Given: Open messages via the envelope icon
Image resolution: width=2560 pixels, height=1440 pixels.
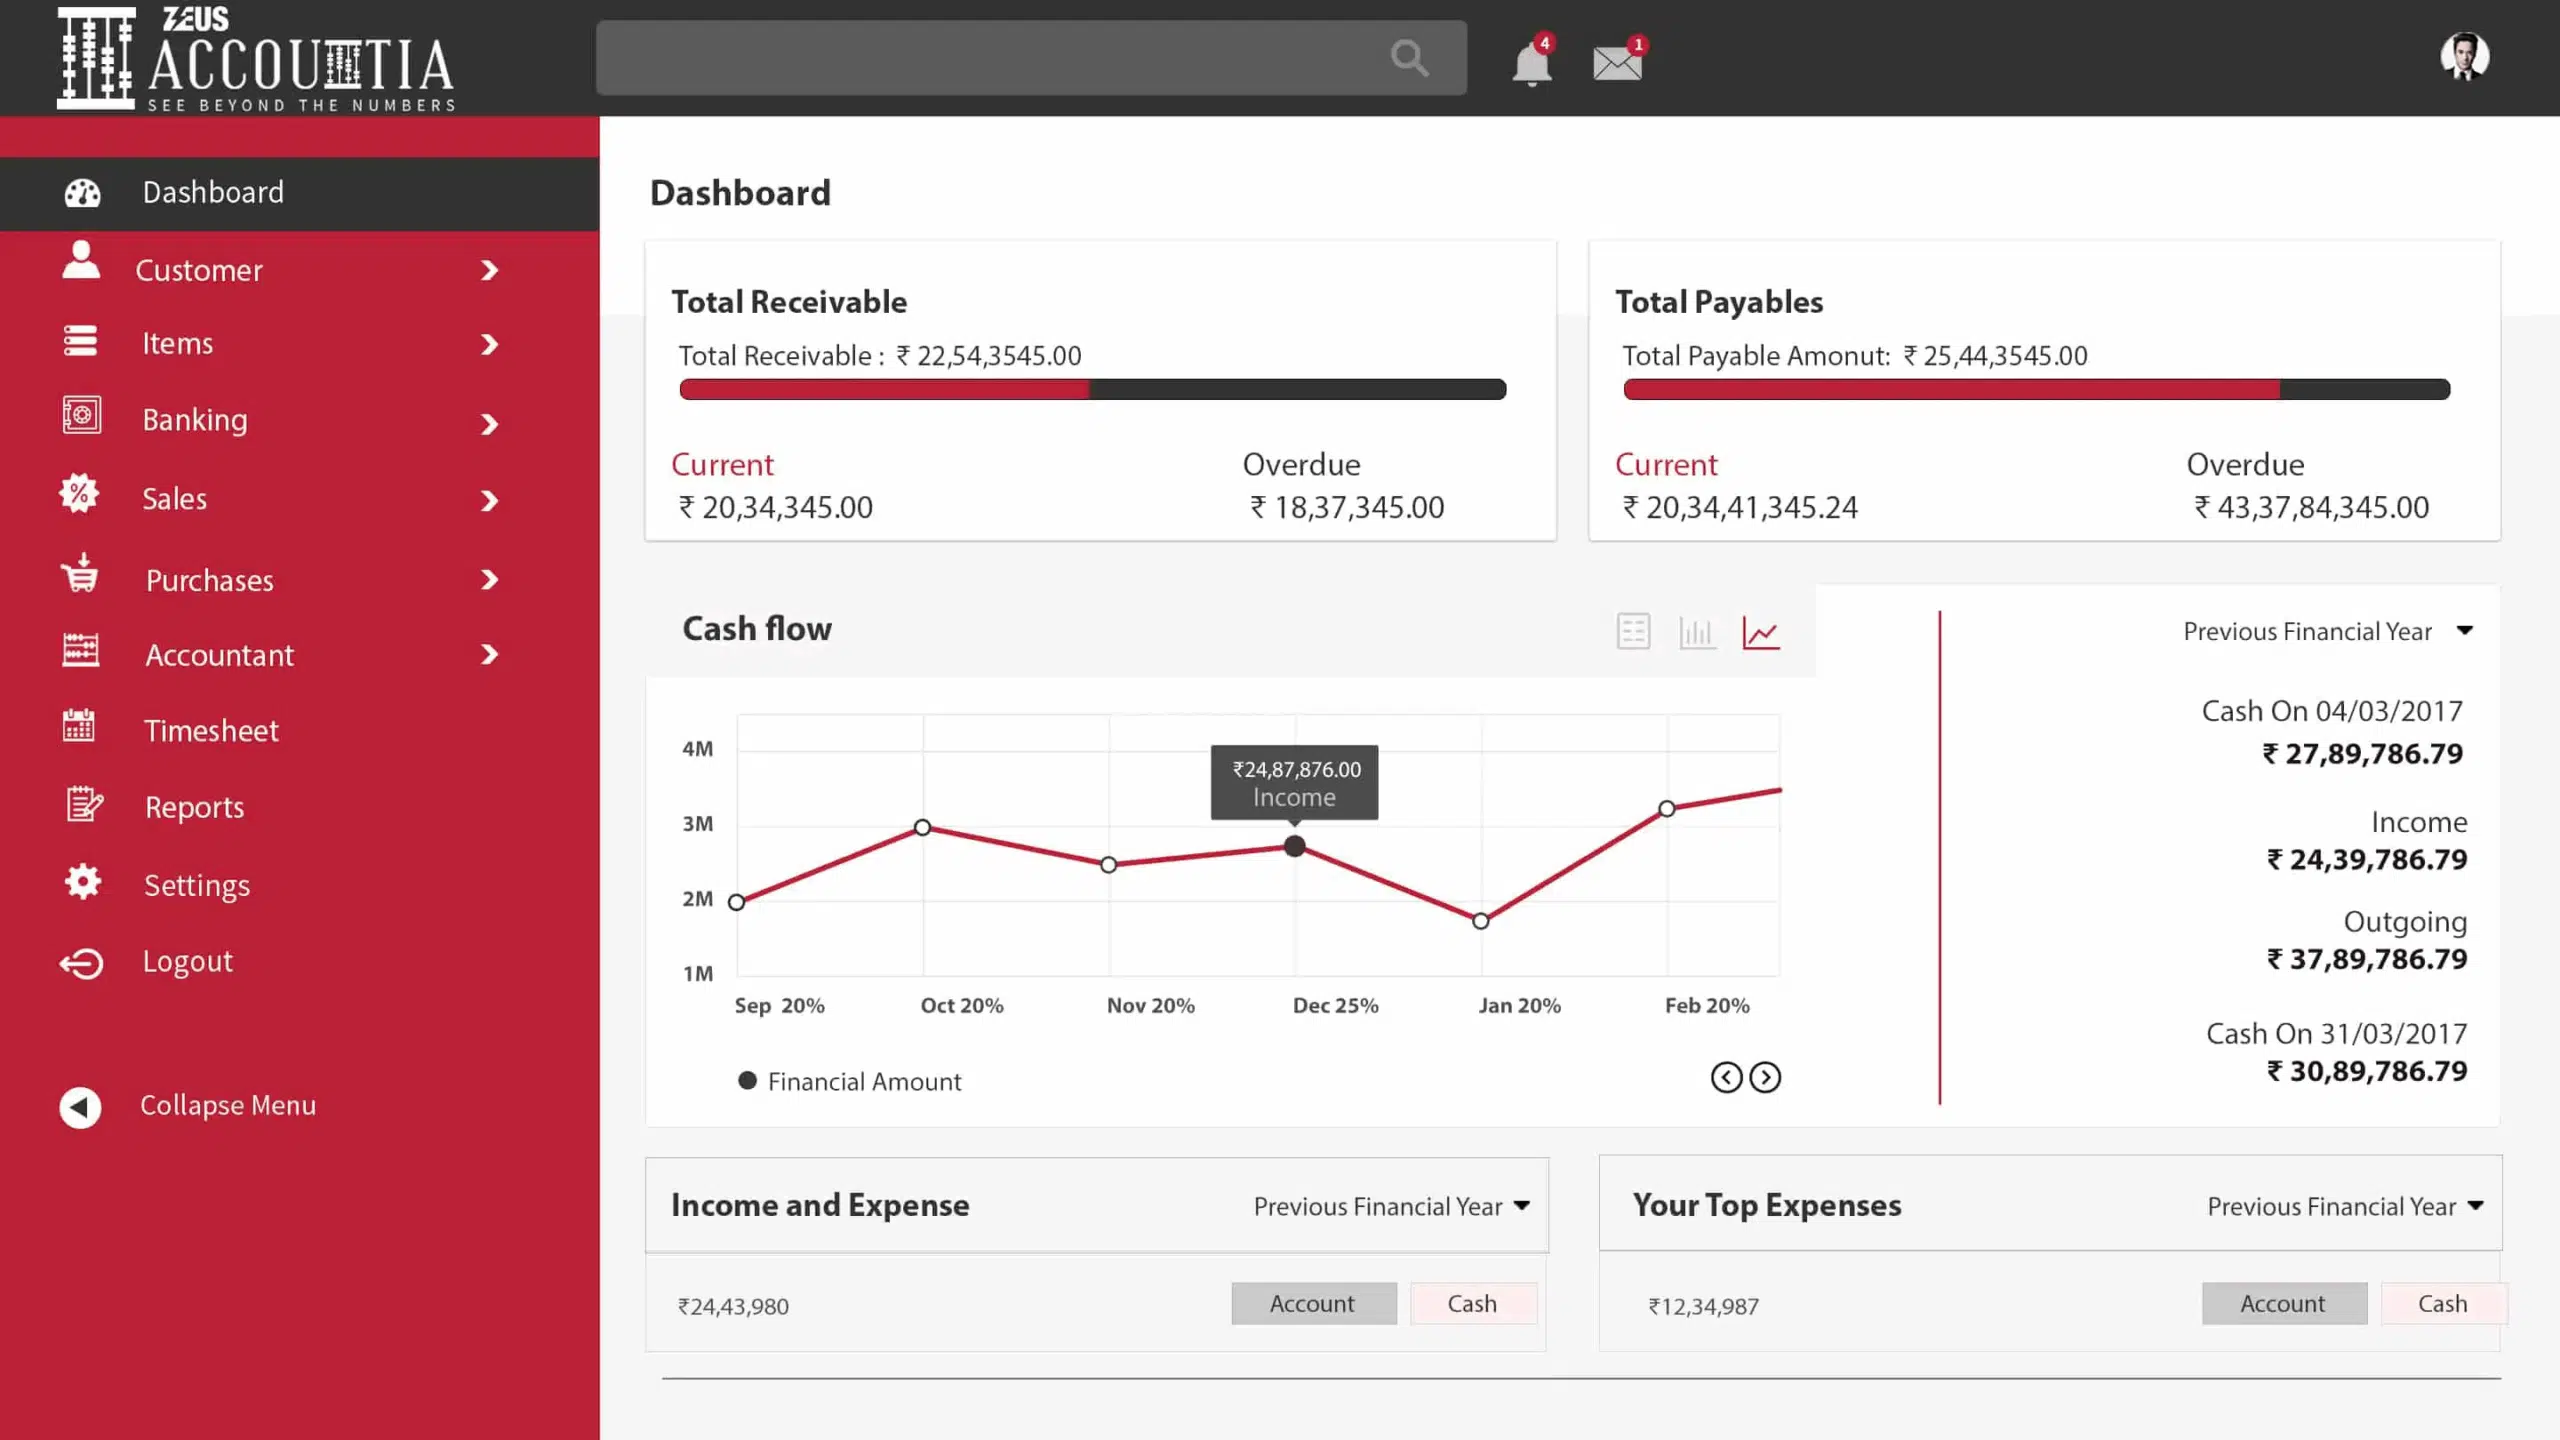Looking at the screenshot, I should [1614, 62].
